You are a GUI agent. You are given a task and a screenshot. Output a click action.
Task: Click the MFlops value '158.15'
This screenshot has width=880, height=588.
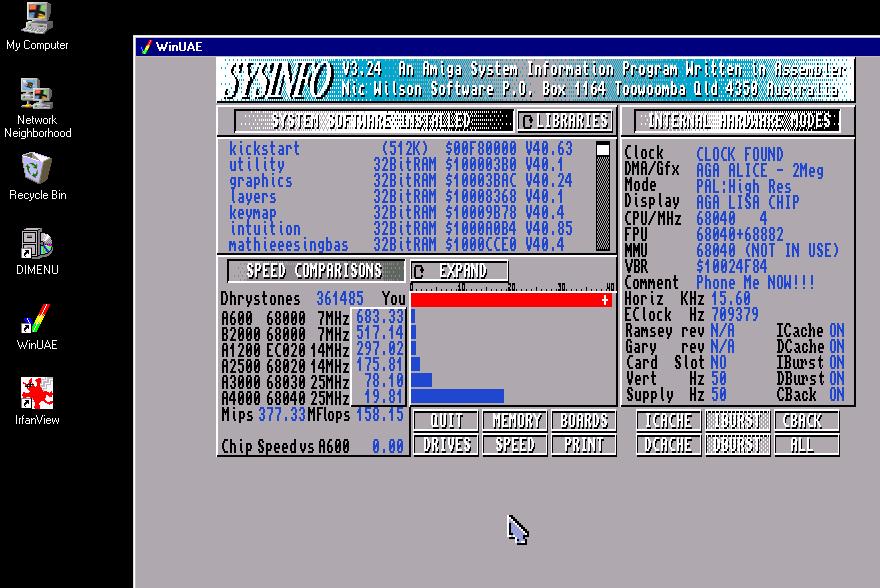click(380, 415)
